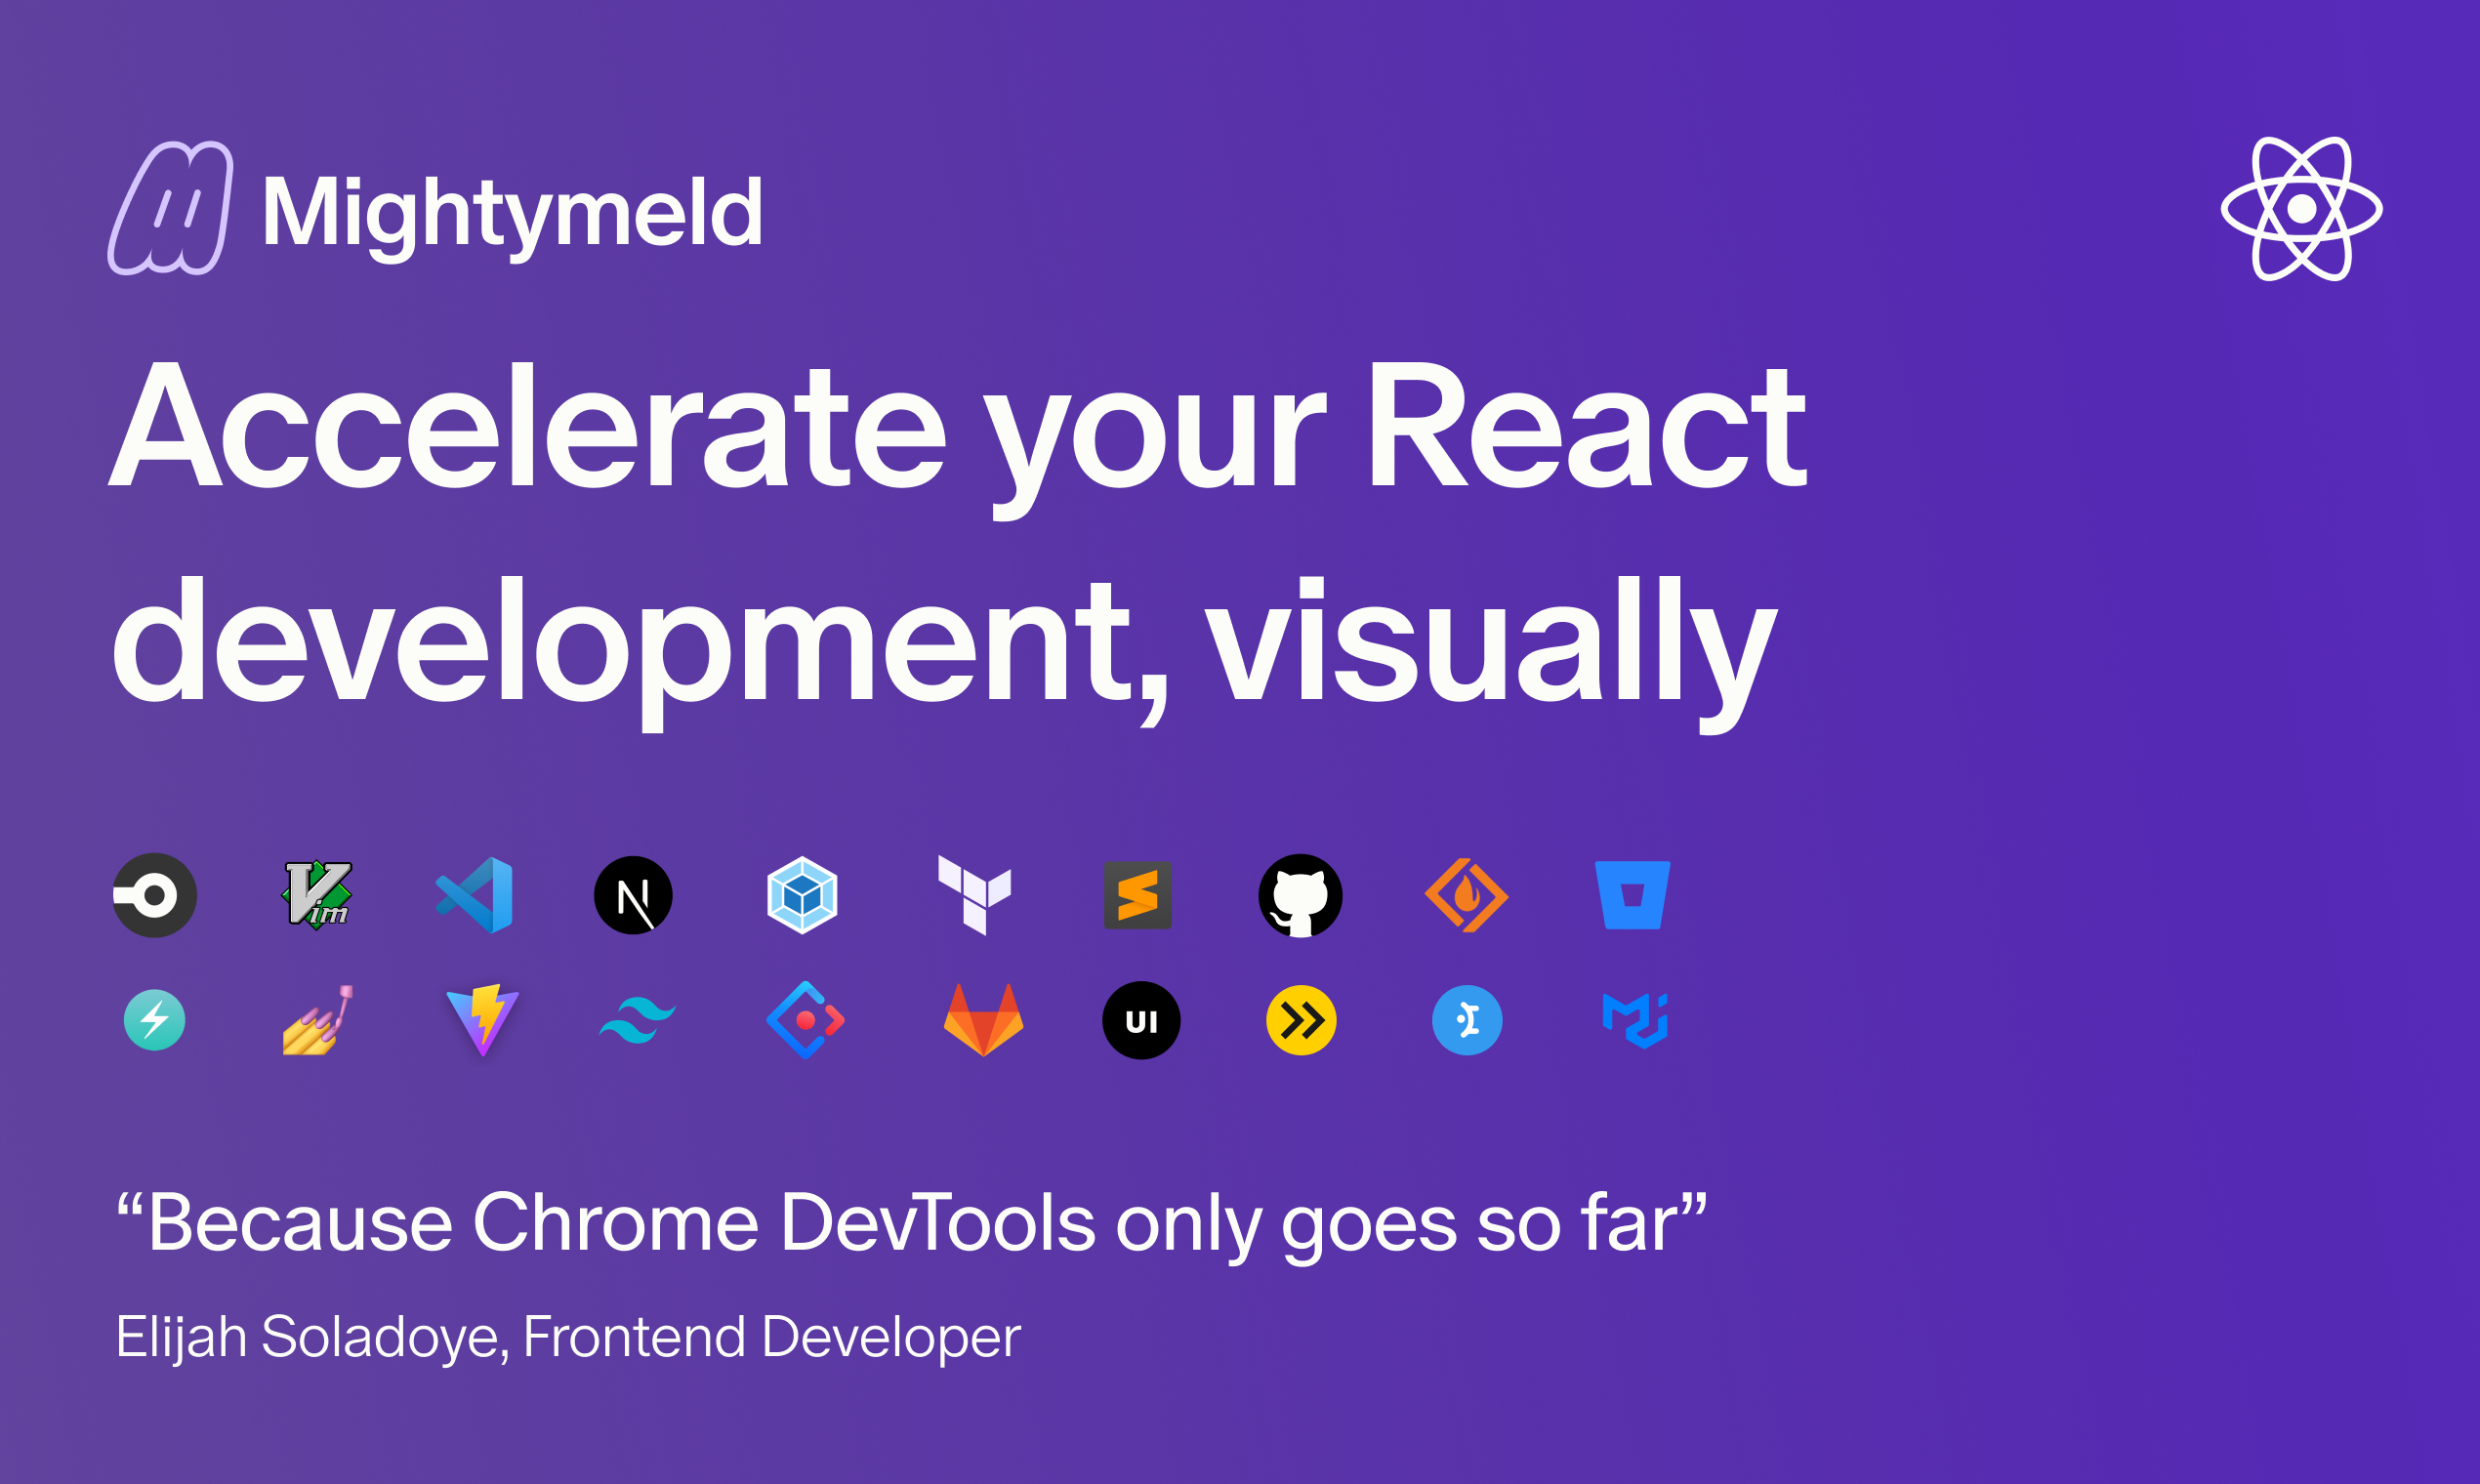
Task: Select the Vite logo icon
Action: [482, 1020]
